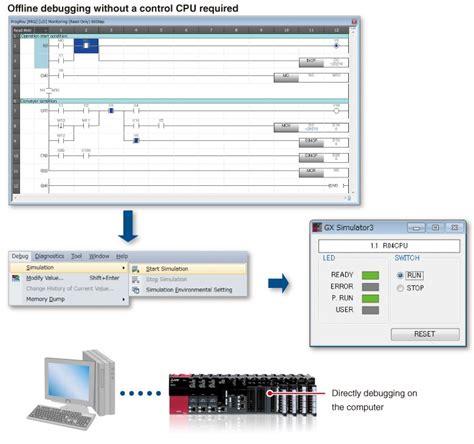Open the Debug menu
The width and height of the screenshot is (474, 444).
[x=20, y=256]
